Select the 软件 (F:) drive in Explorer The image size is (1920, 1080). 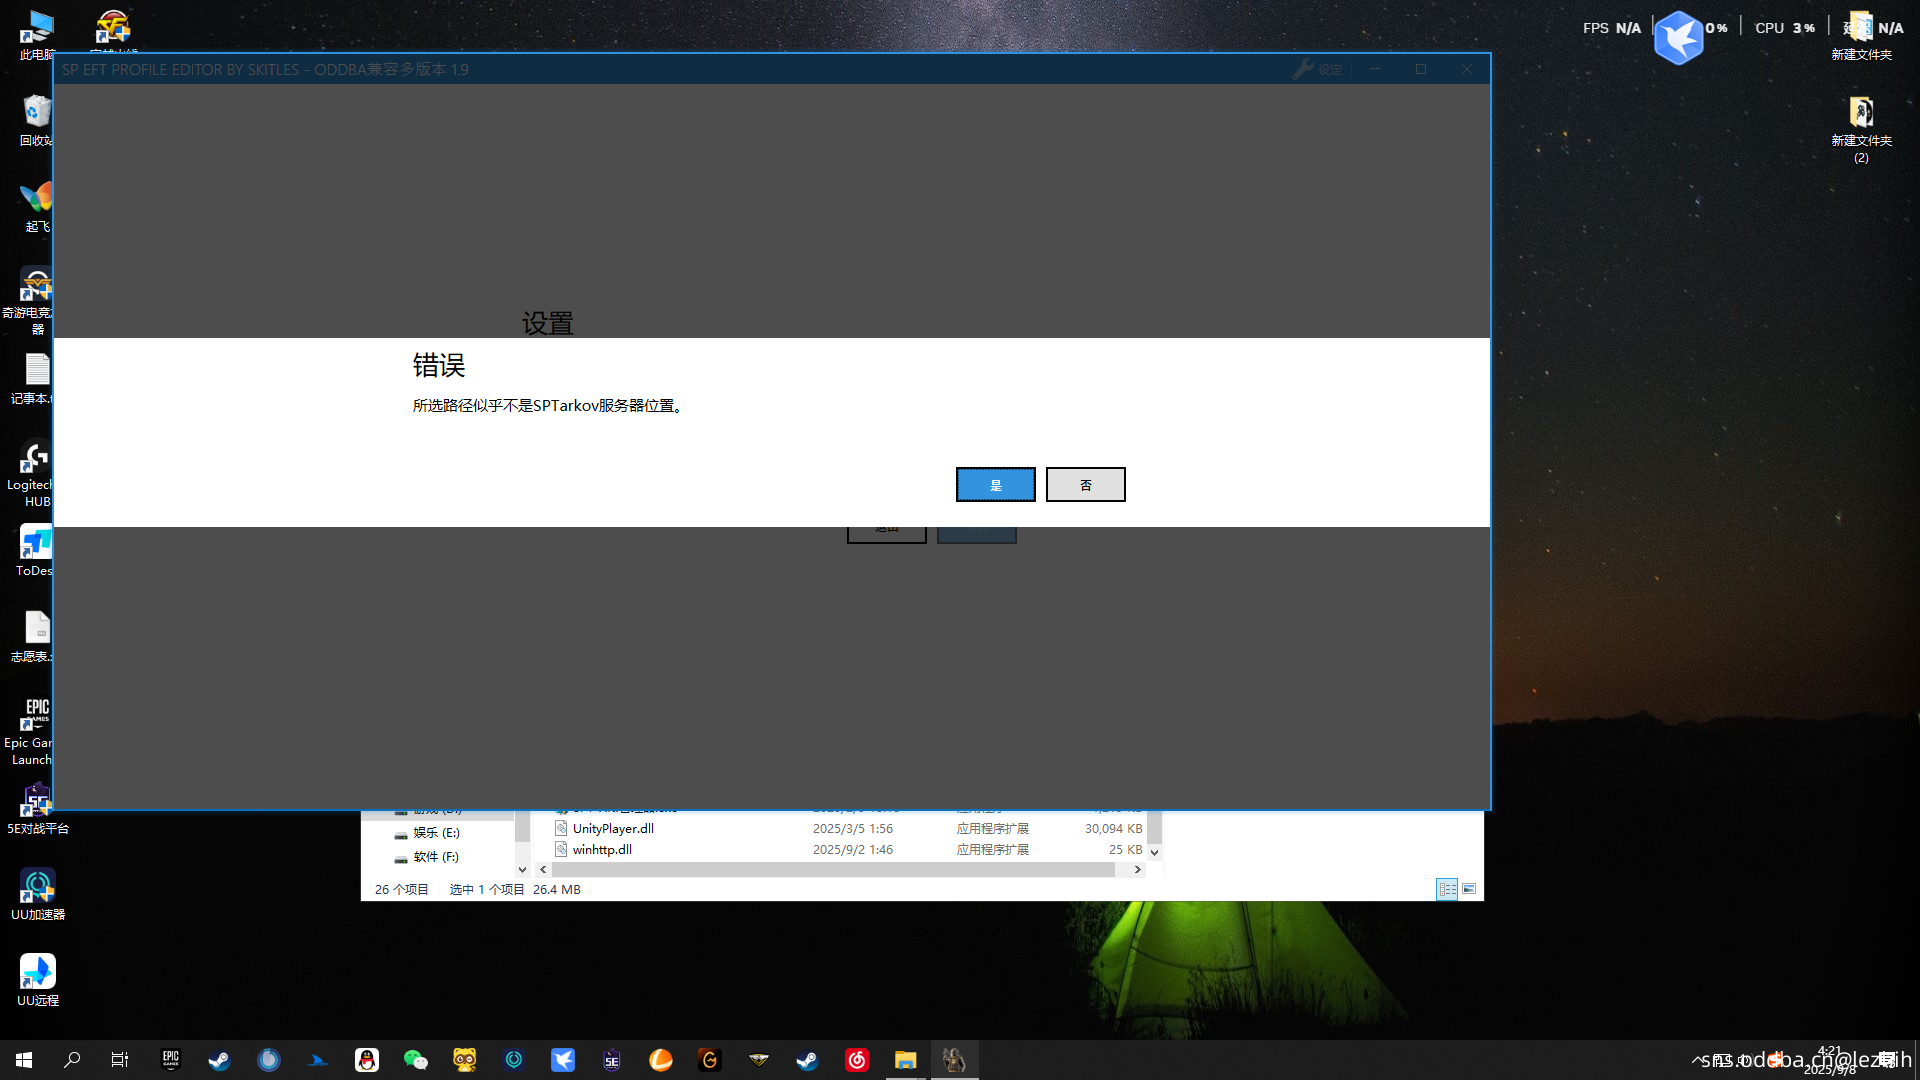point(426,857)
